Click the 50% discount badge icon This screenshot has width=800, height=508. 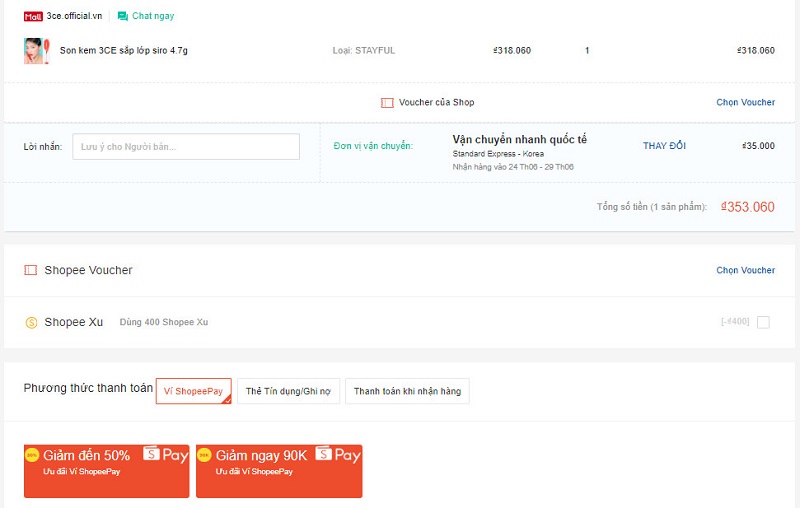pos(34,455)
